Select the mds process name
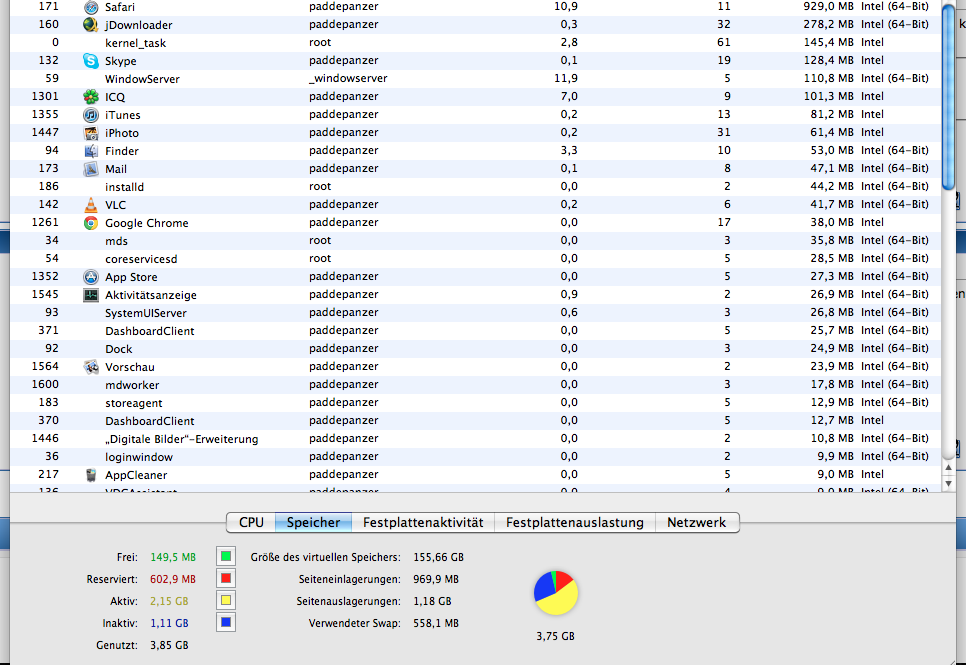The height and width of the screenshot is (665, 966). (x=116, y=241)
